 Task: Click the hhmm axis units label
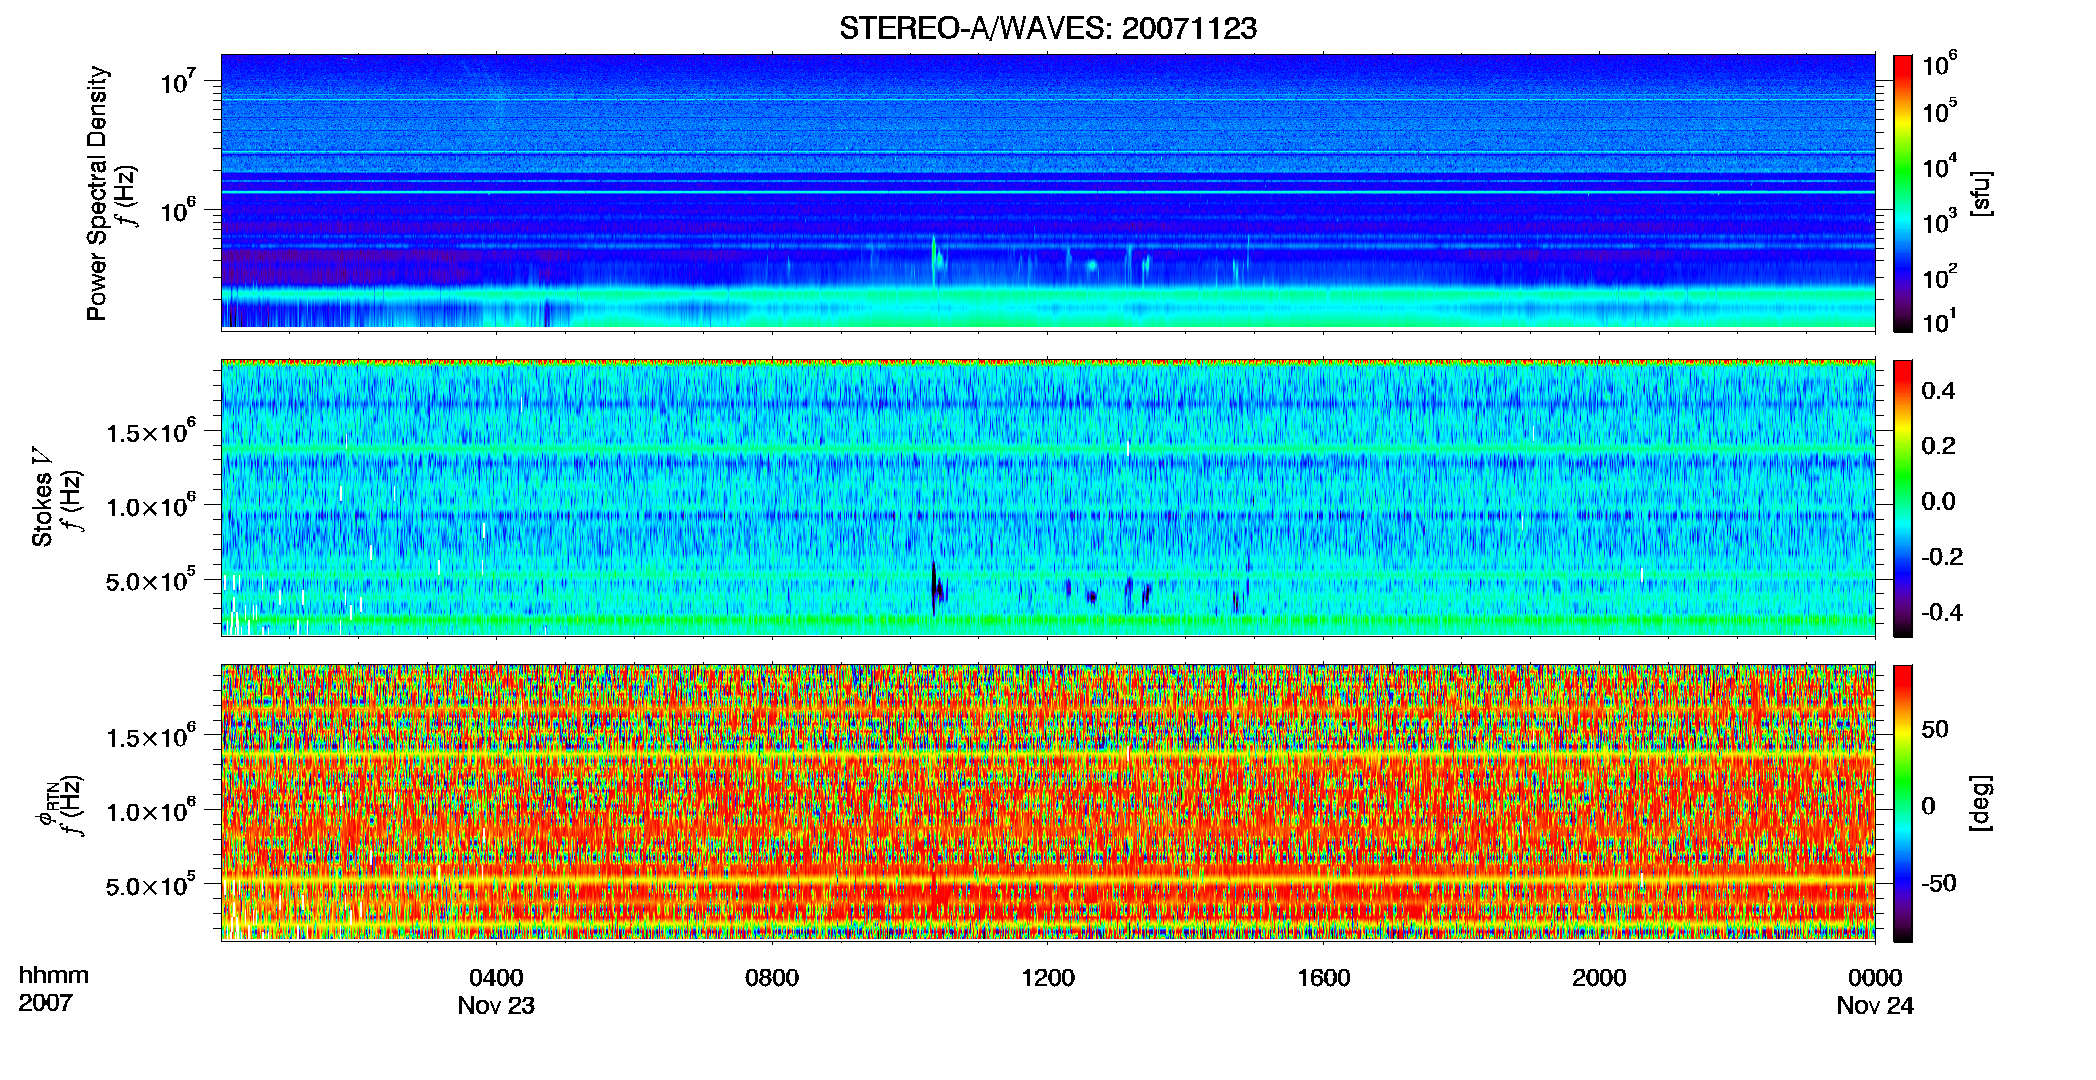click(54, 976)
